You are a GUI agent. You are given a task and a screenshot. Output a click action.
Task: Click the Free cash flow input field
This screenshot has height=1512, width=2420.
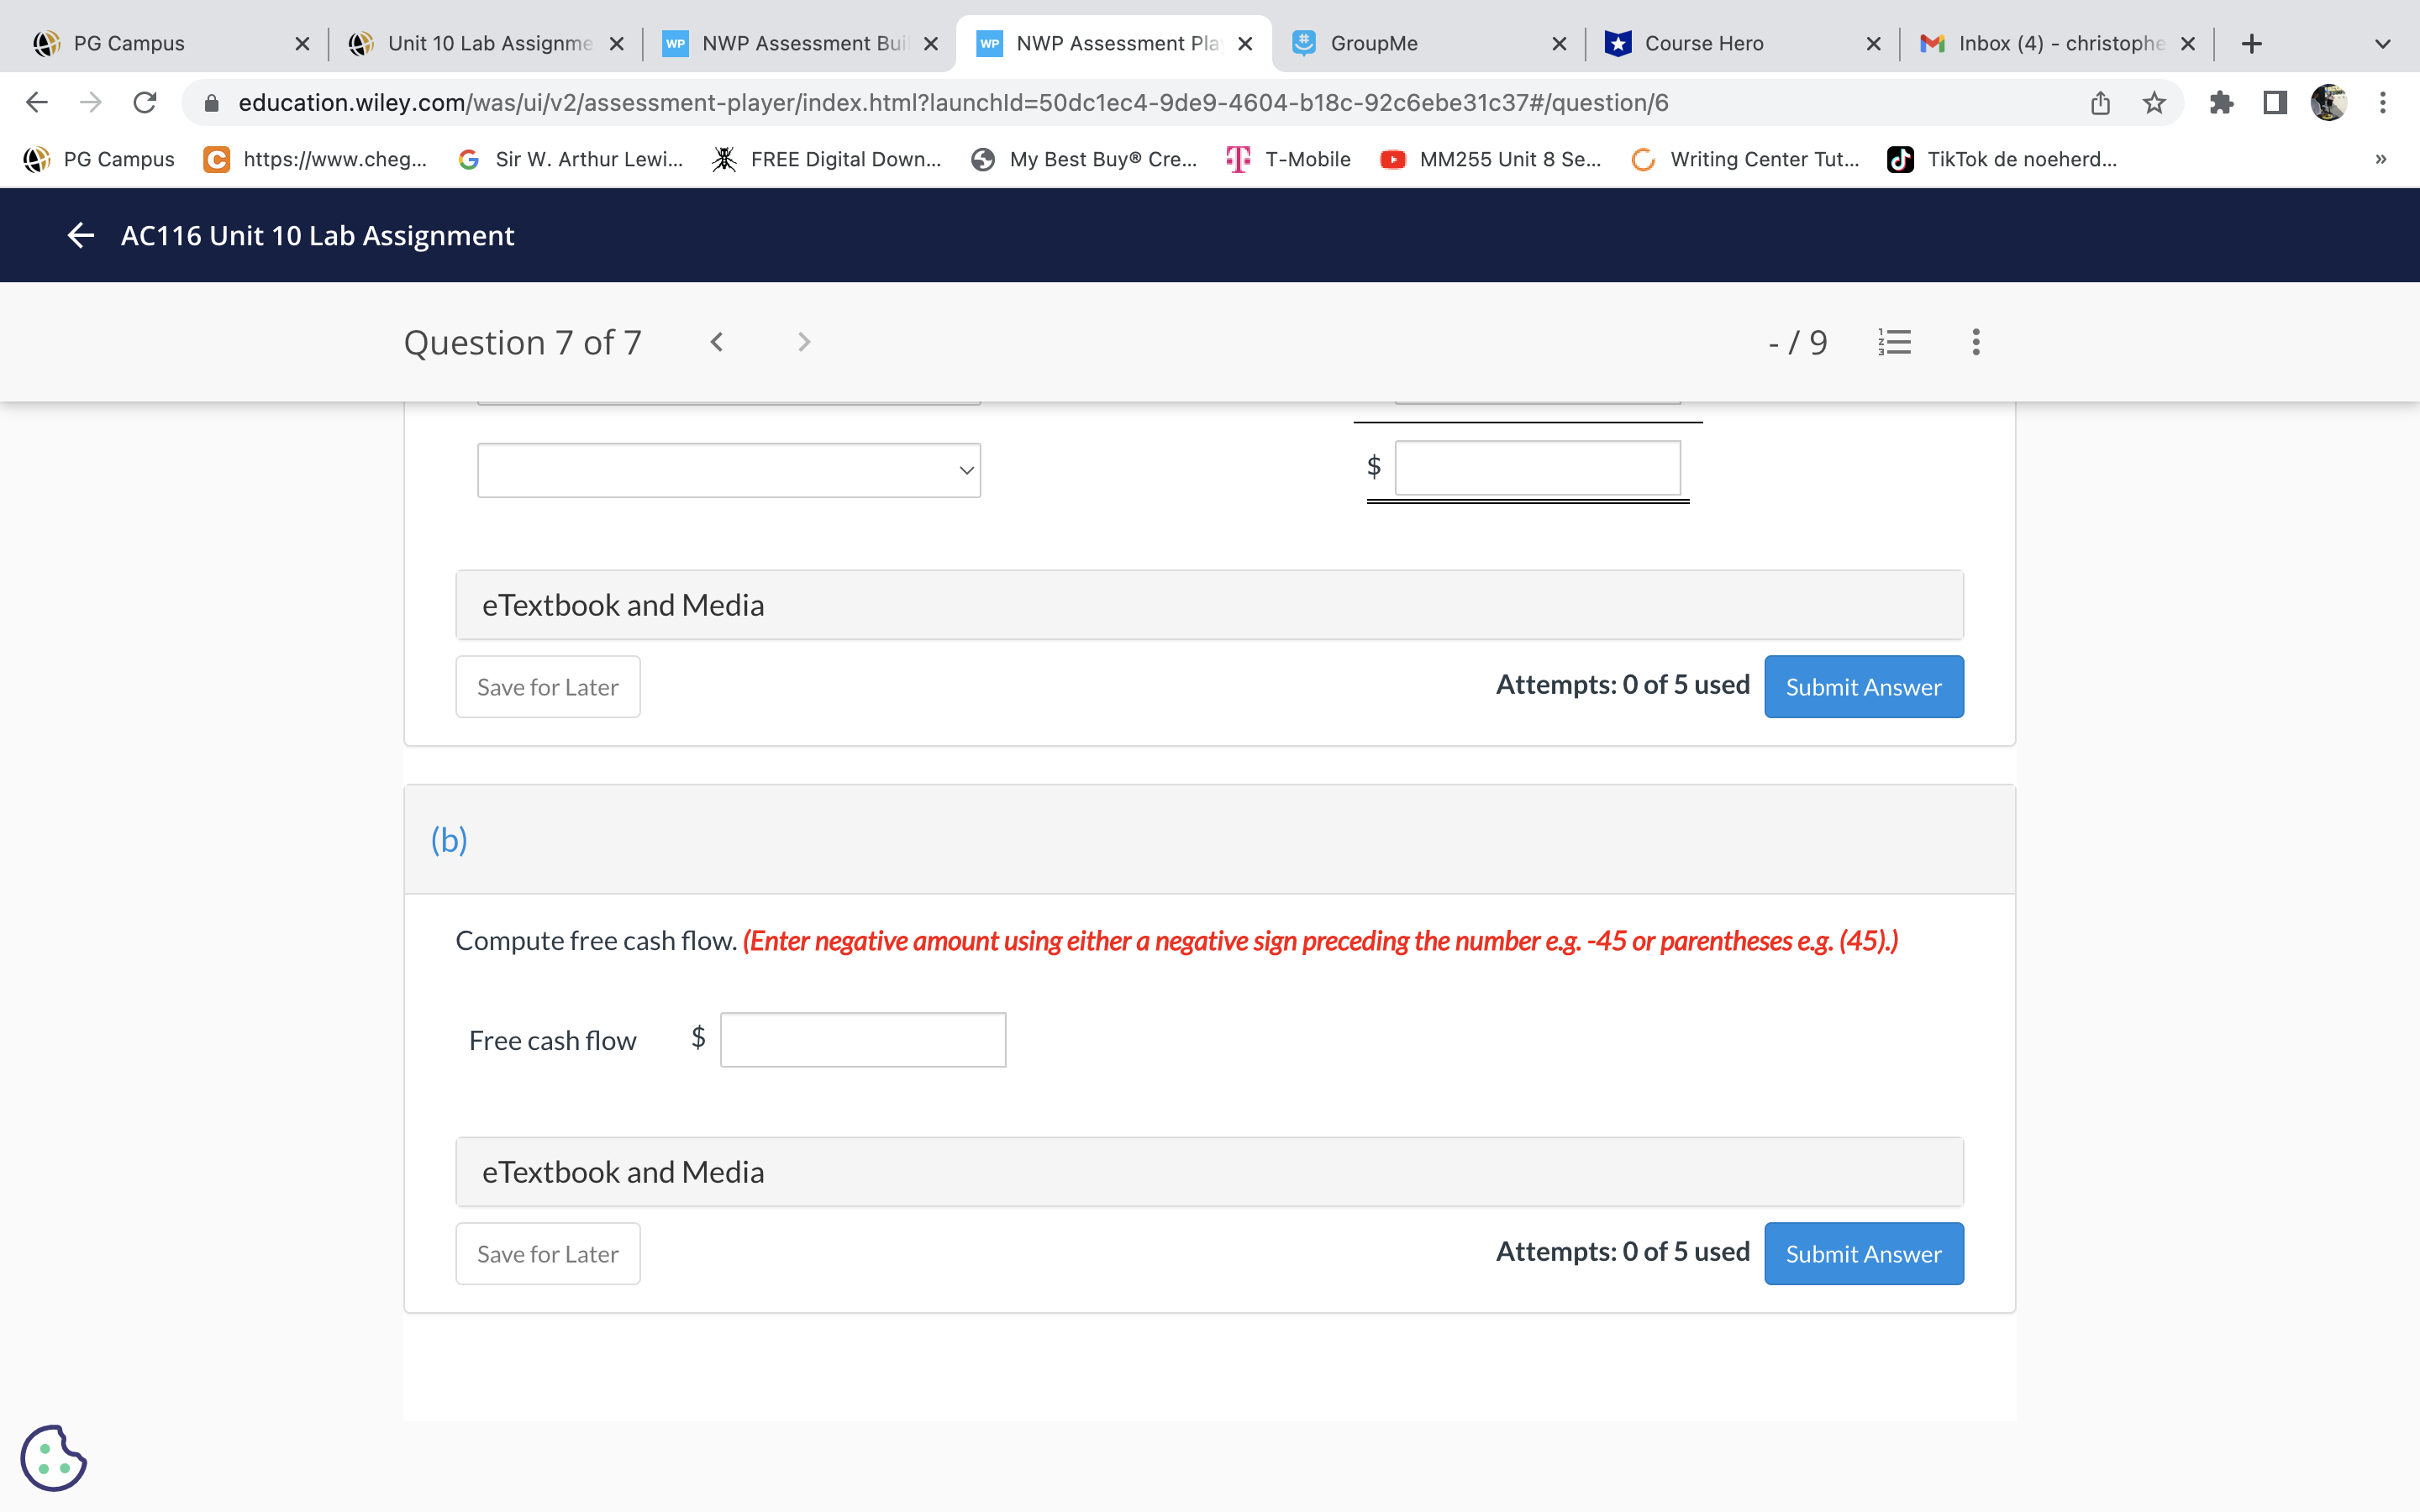(x=862, y=1039)
